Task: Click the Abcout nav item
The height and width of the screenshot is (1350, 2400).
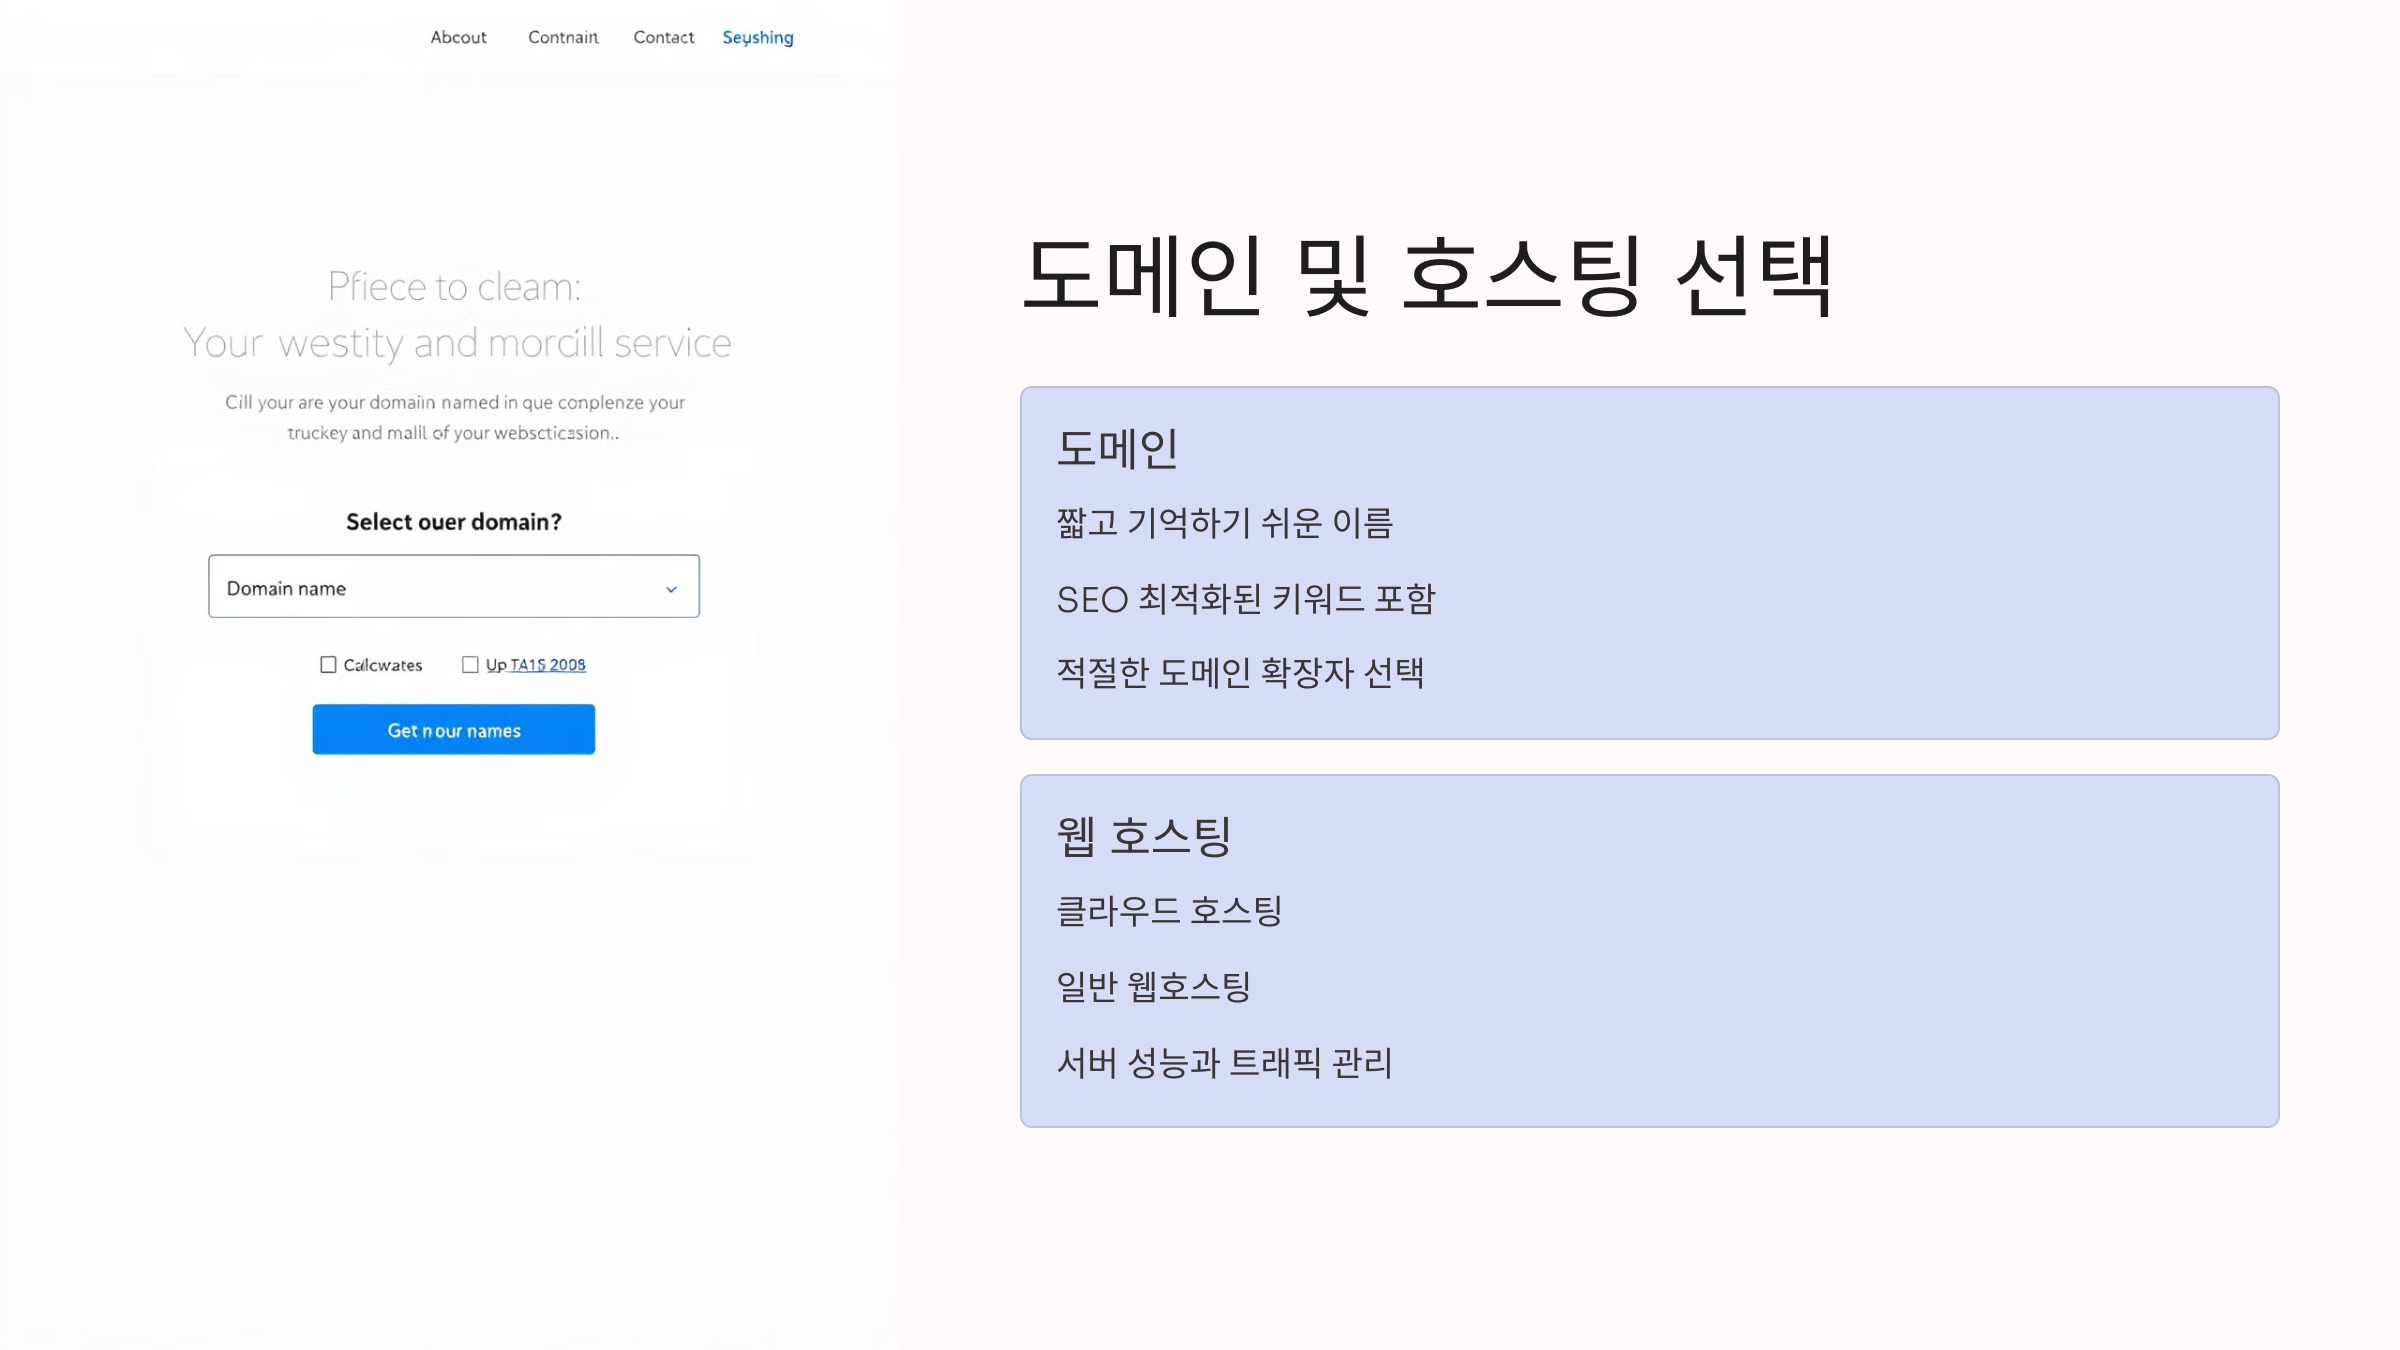Action: click(458, 37)
